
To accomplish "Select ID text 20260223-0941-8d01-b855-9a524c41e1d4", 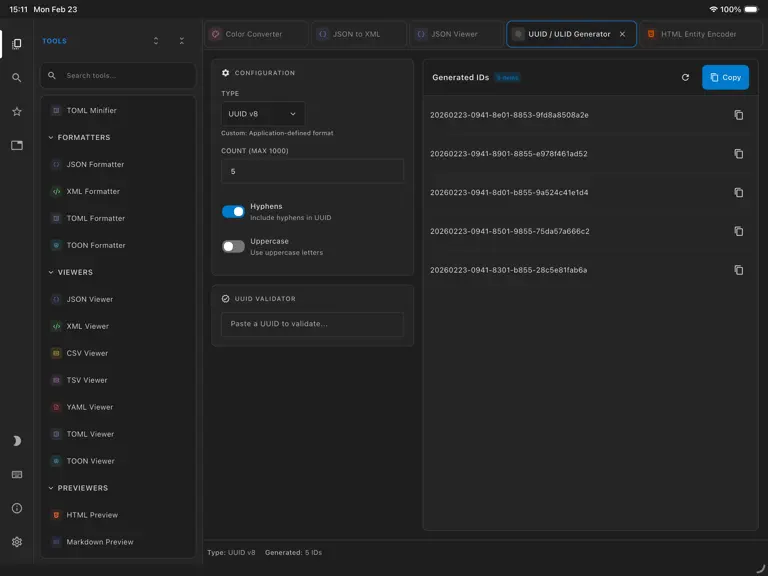I will pos(509,192).
